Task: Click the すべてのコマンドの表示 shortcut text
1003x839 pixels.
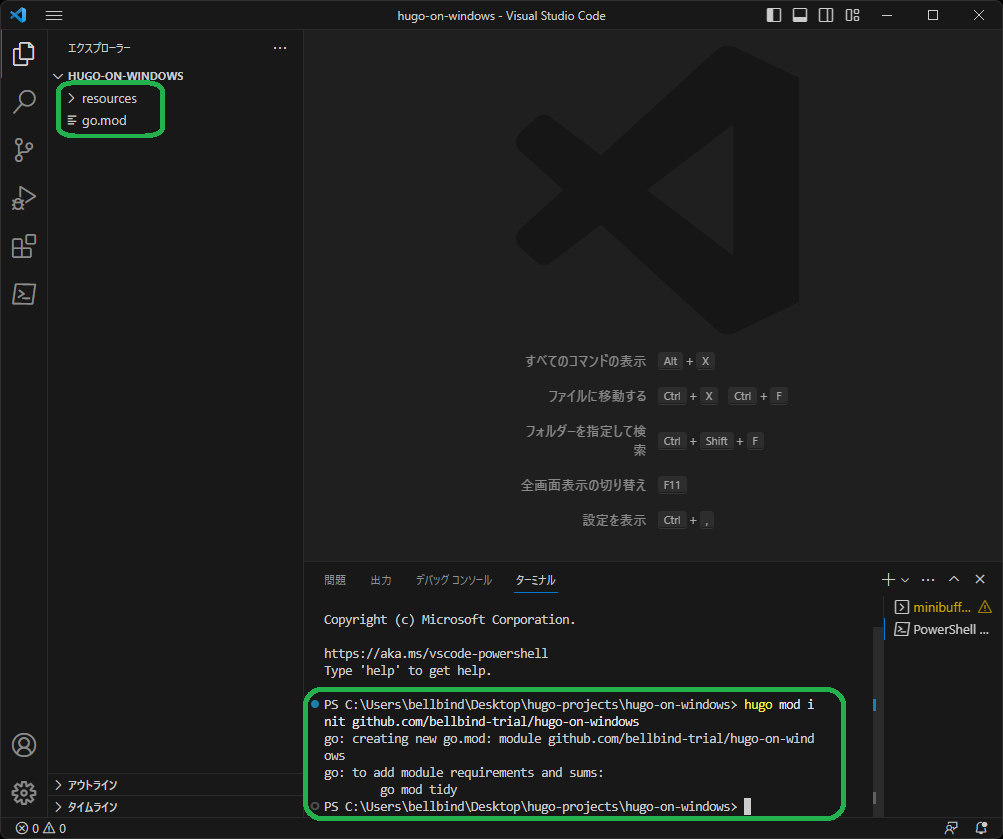Action: point(585,361)
